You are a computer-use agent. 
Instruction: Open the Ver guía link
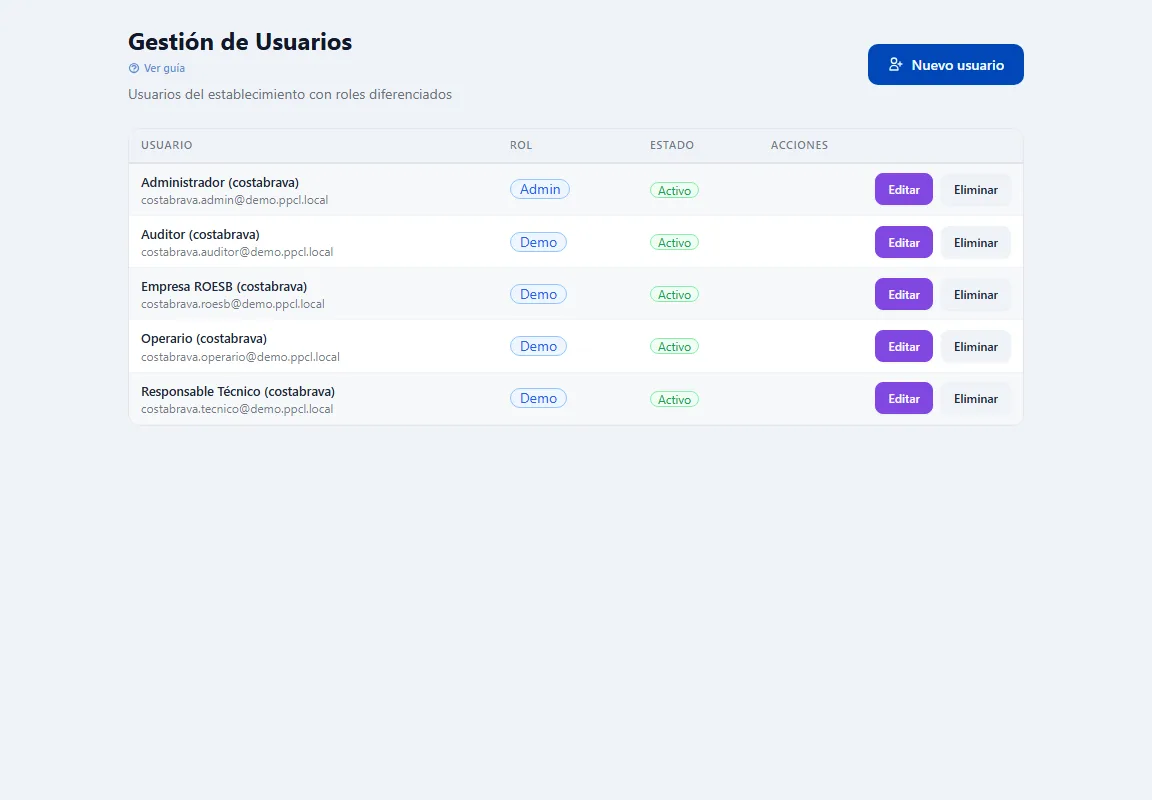pos(156,68)
